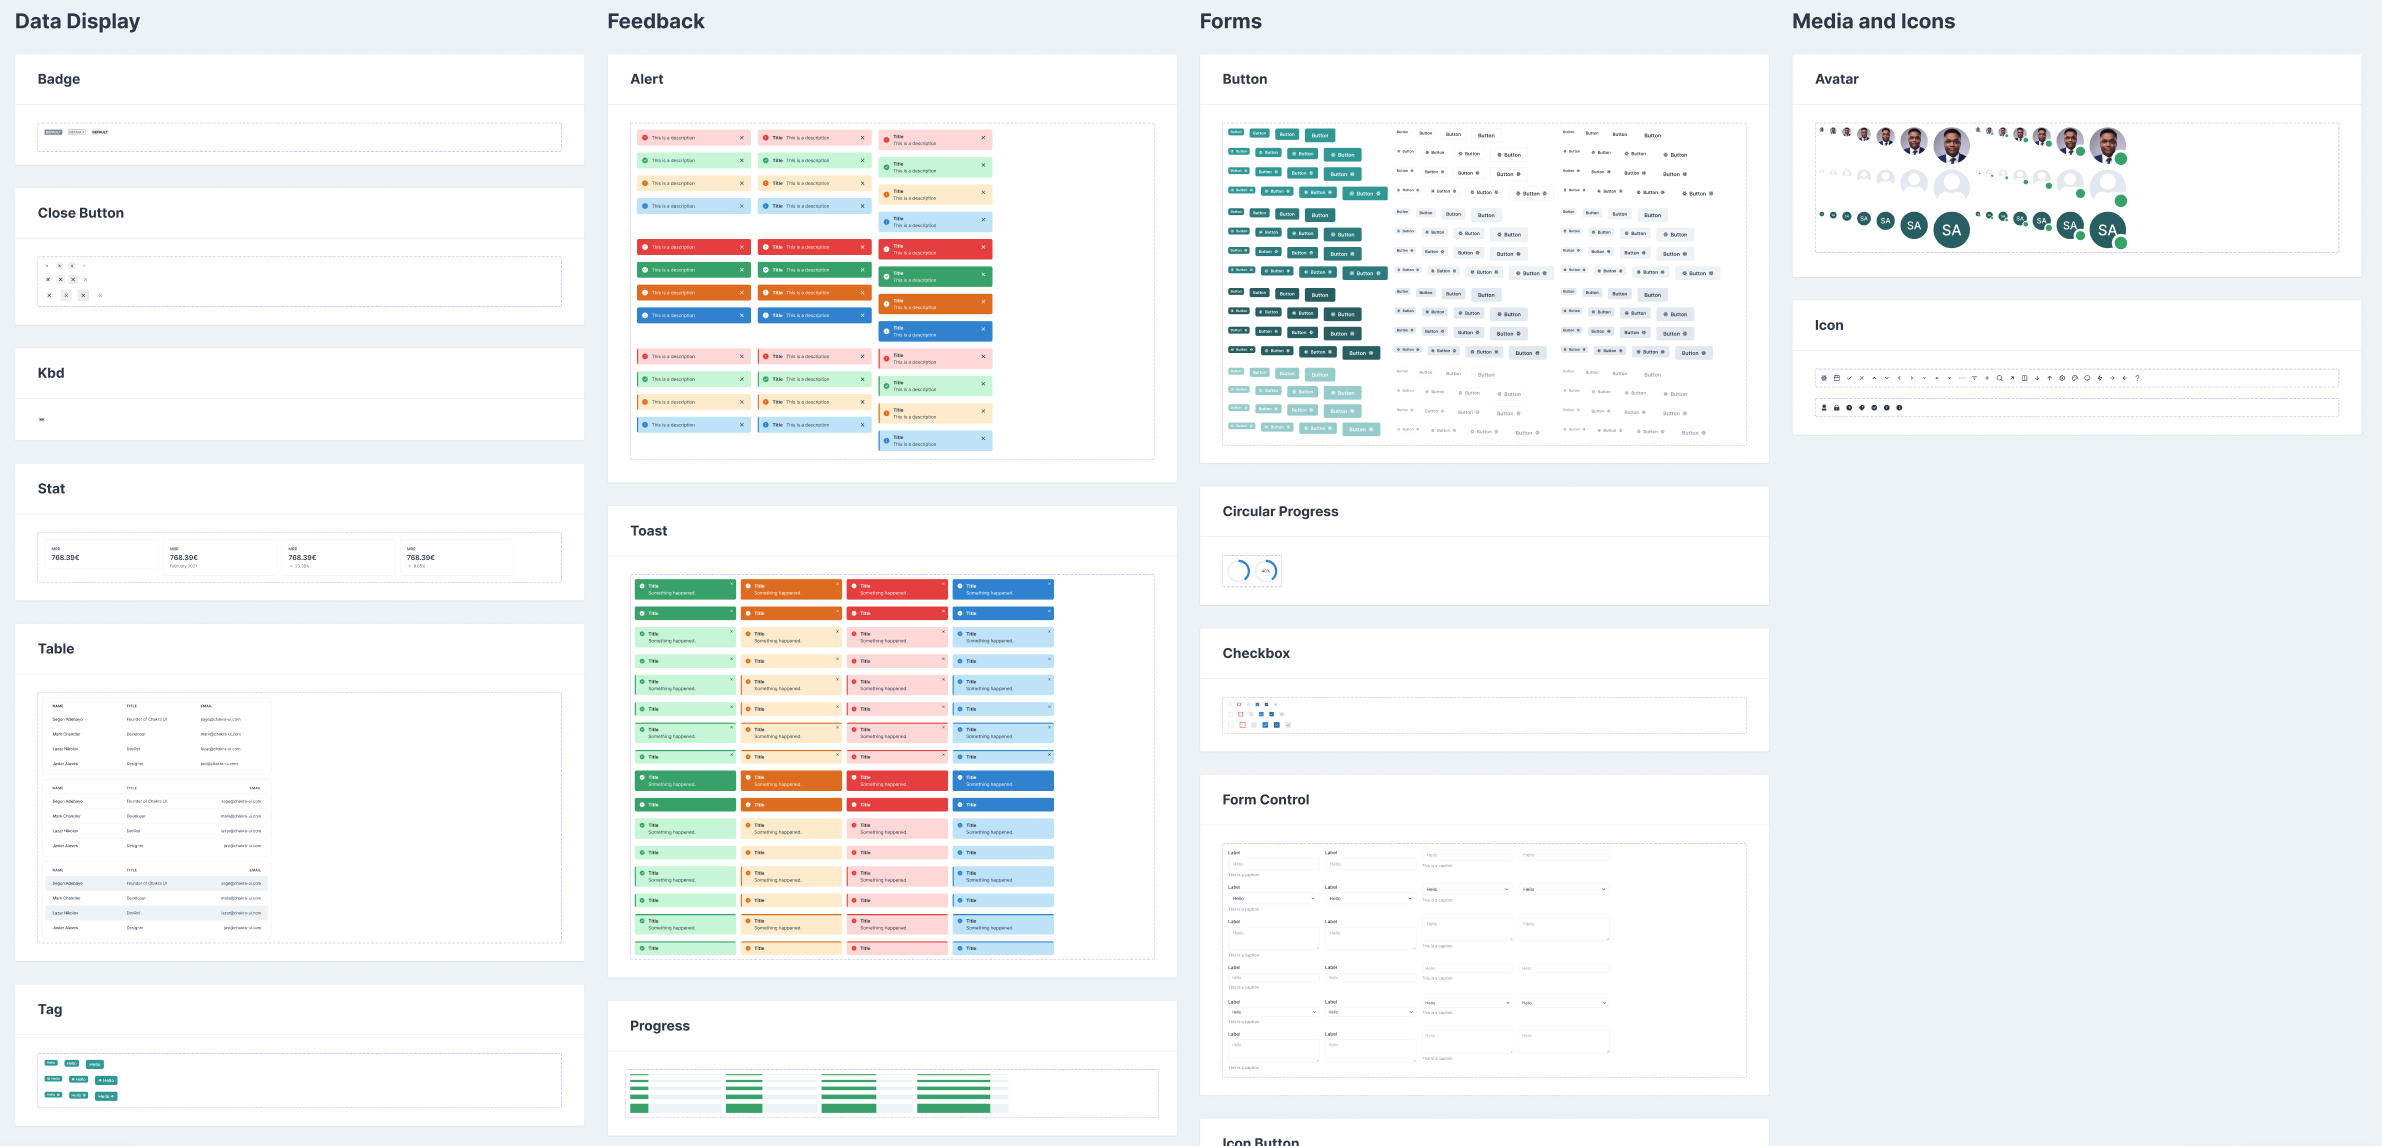Click the Media and Icons column heading

(x=1872, y=21)
